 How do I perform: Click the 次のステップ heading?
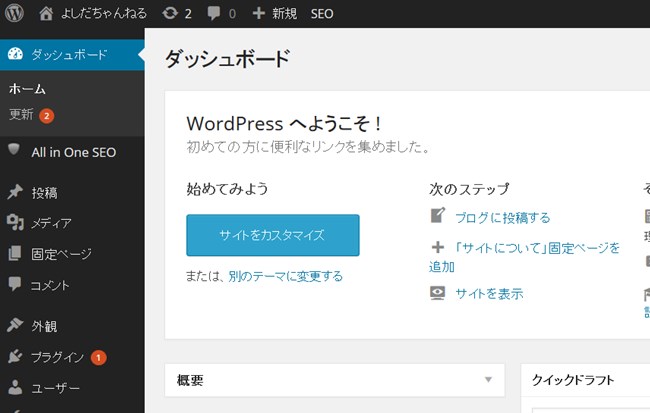coord(469,189)
